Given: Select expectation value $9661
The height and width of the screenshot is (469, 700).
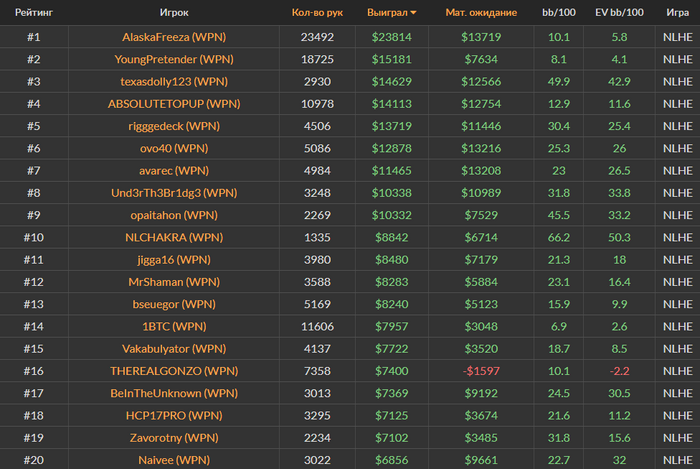Looking at the screenshot, I should click(x=481, y=460).
